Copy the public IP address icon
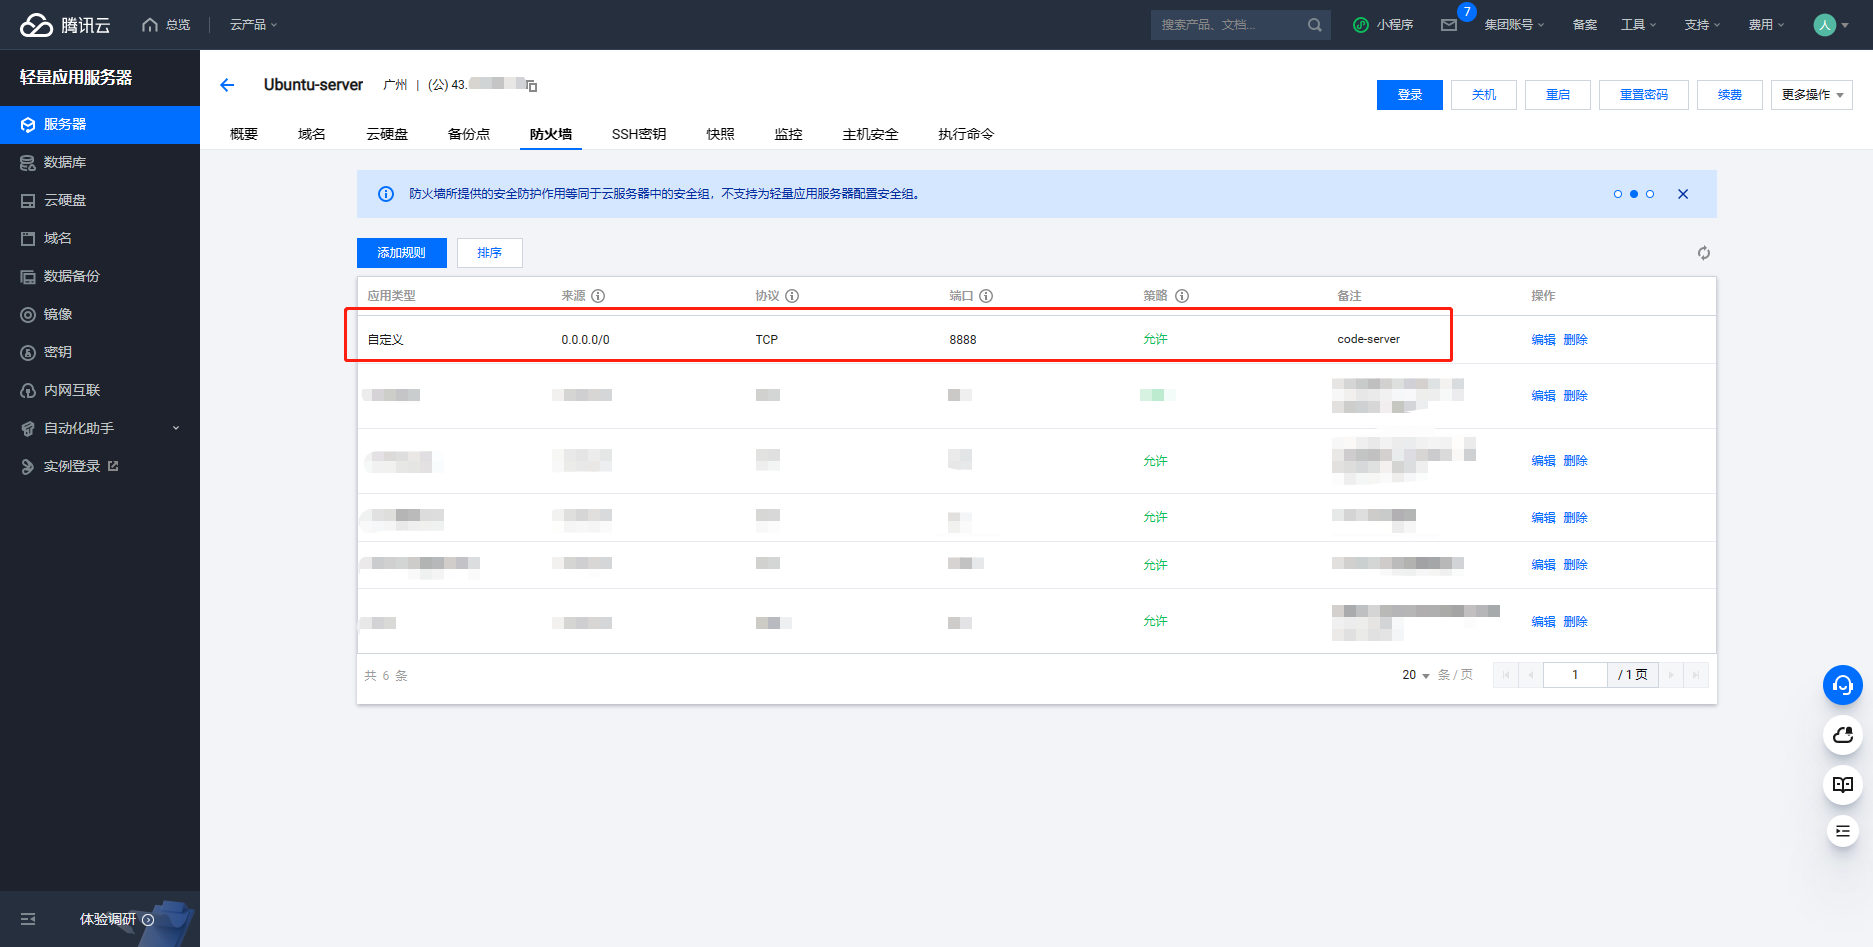Screen dimensions: 1873x947 (x=532, y=86)
